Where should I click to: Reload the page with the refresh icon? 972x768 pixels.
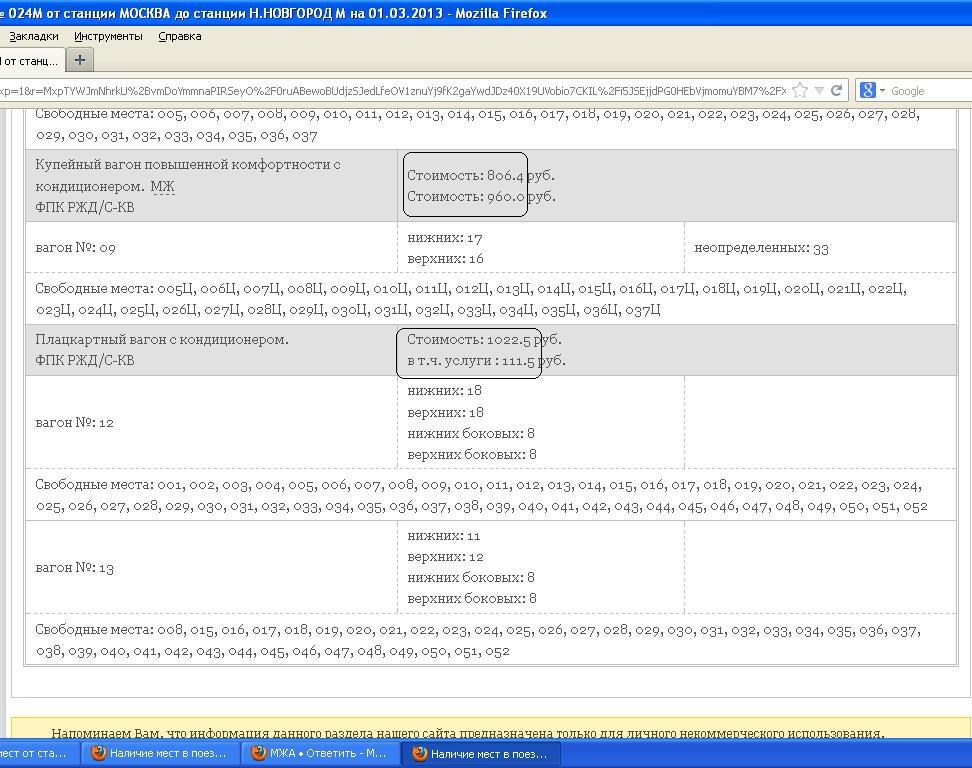837,90
